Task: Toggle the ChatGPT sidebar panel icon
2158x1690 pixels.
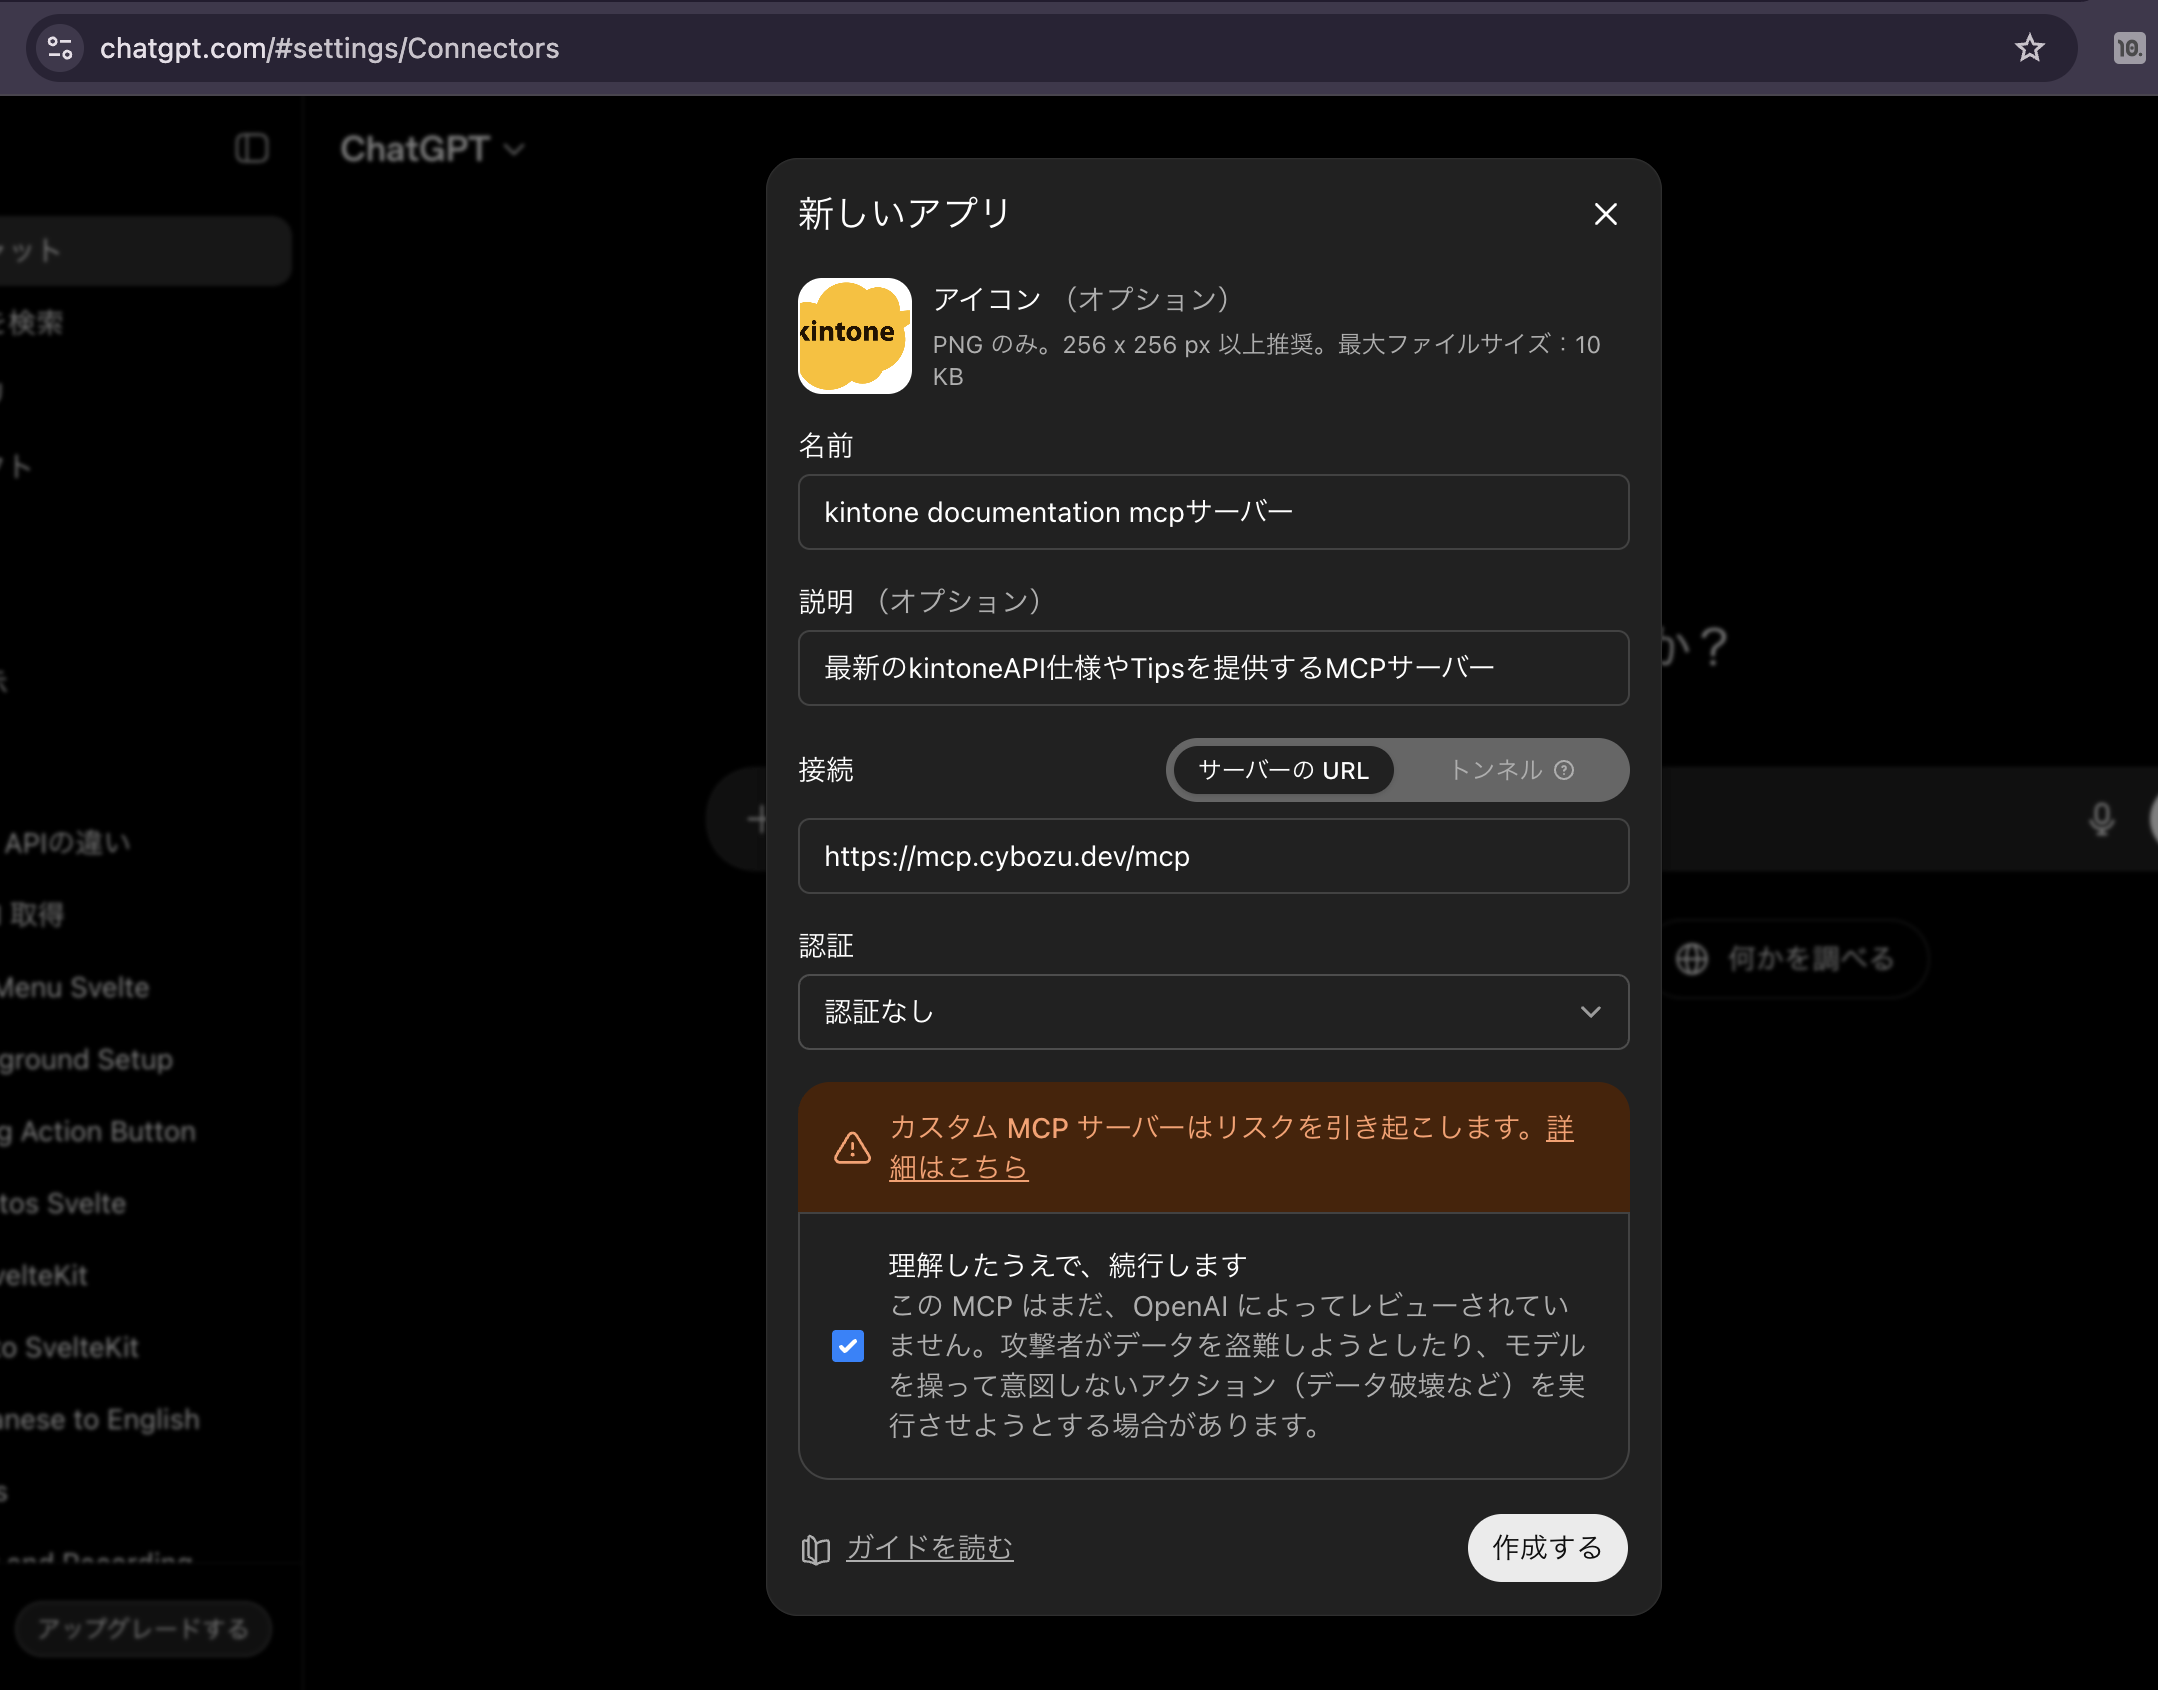Action: pos(252,149)
